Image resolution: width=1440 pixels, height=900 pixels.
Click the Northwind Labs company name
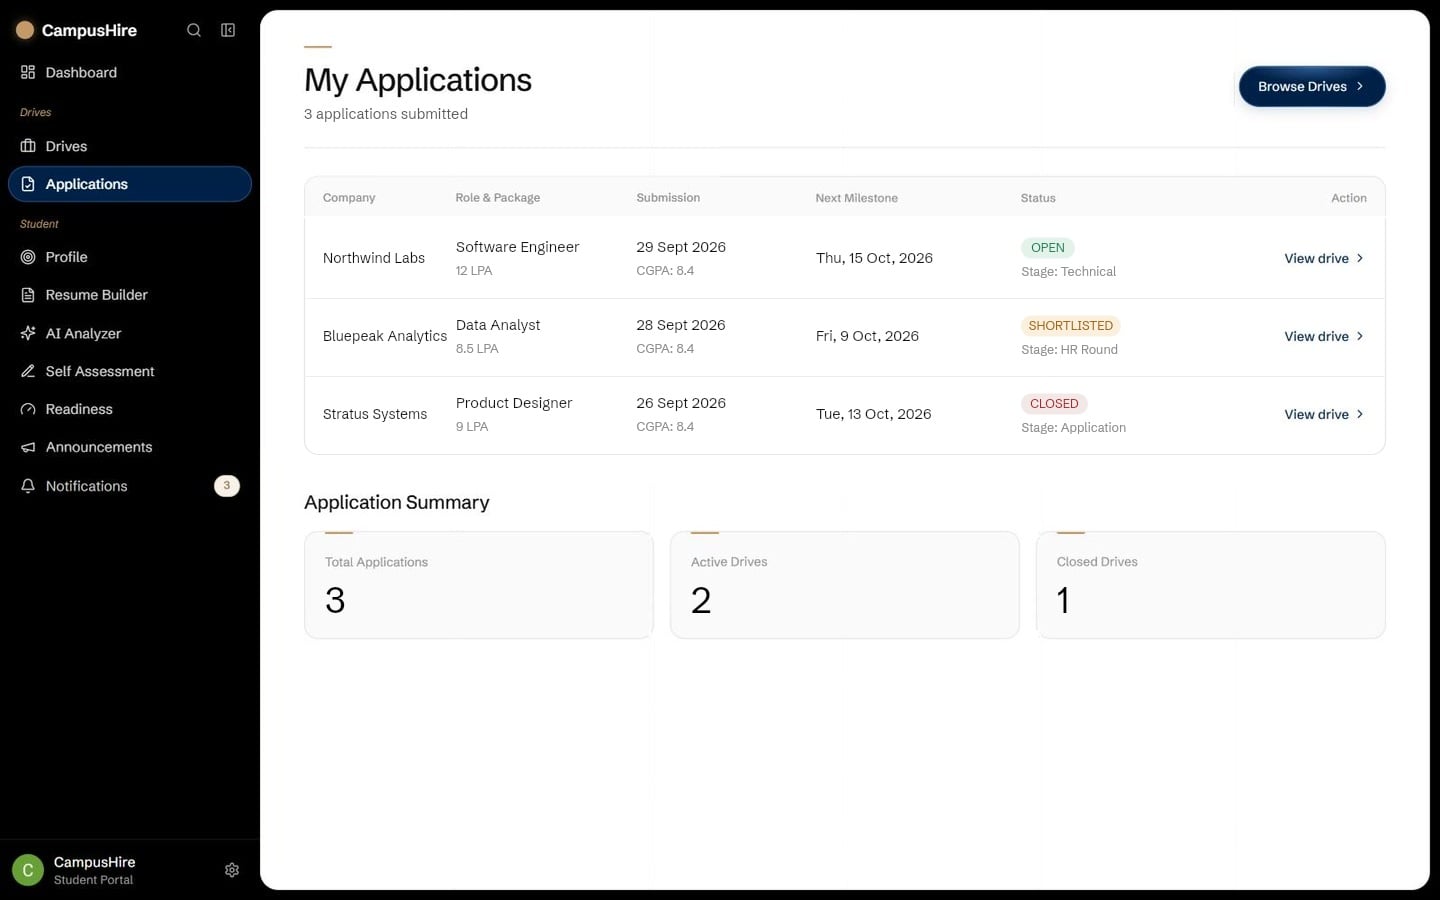click(x=374, y=258)
